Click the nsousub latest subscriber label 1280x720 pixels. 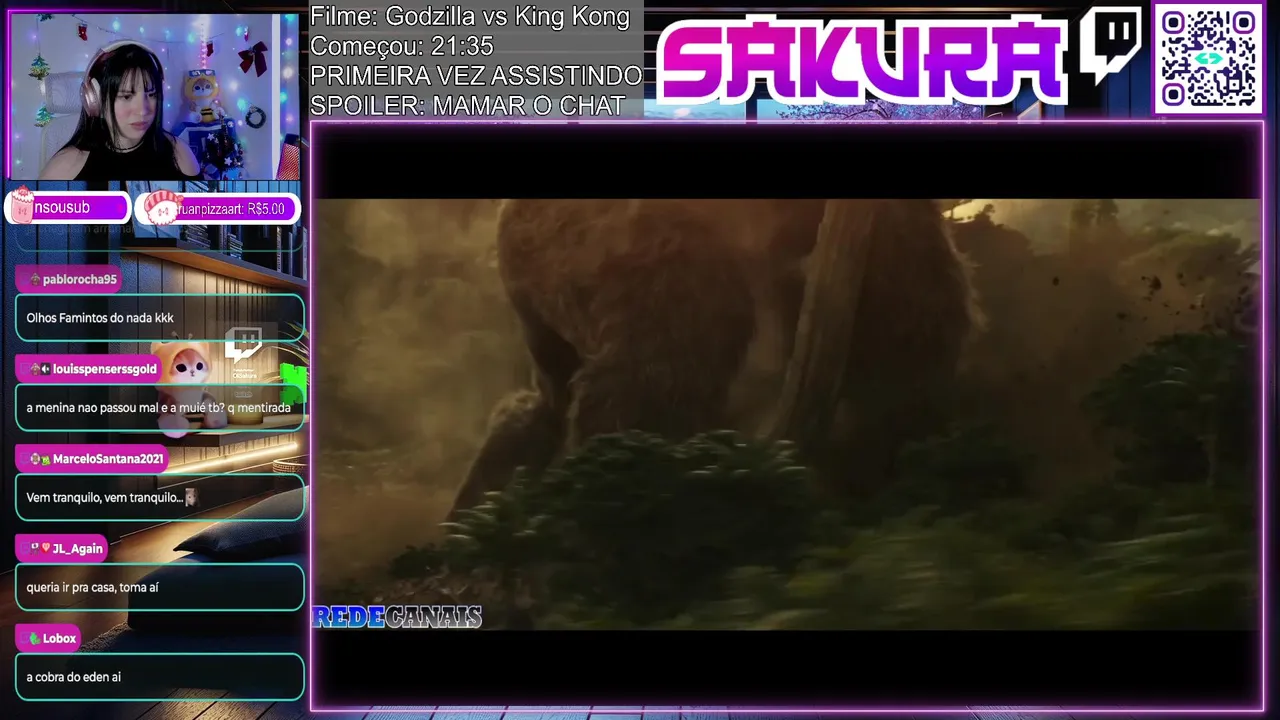tap(68, 208)
